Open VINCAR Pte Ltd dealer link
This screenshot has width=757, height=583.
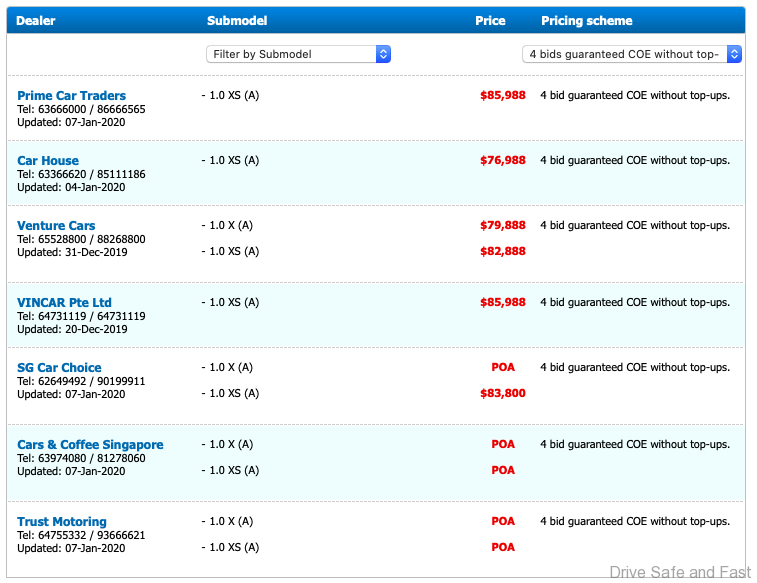(x=64, y=303)
